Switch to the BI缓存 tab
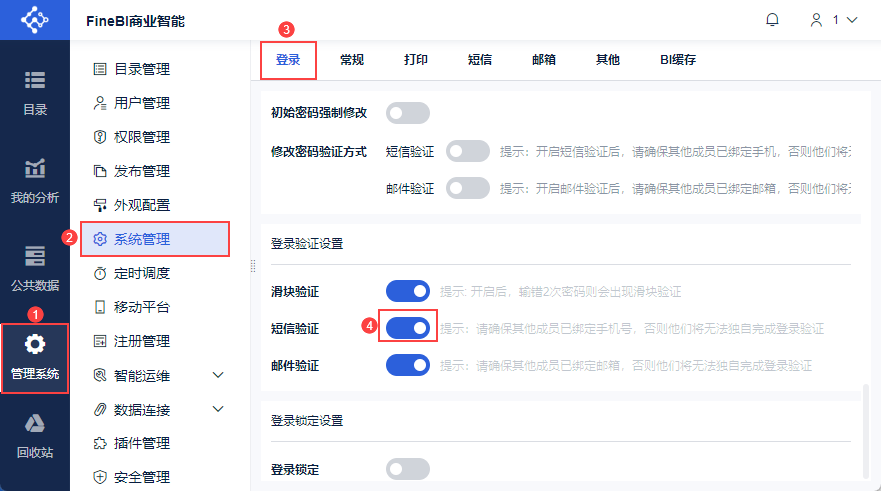Viewport: 881px width, 491px height. click(x=677, y=60)
